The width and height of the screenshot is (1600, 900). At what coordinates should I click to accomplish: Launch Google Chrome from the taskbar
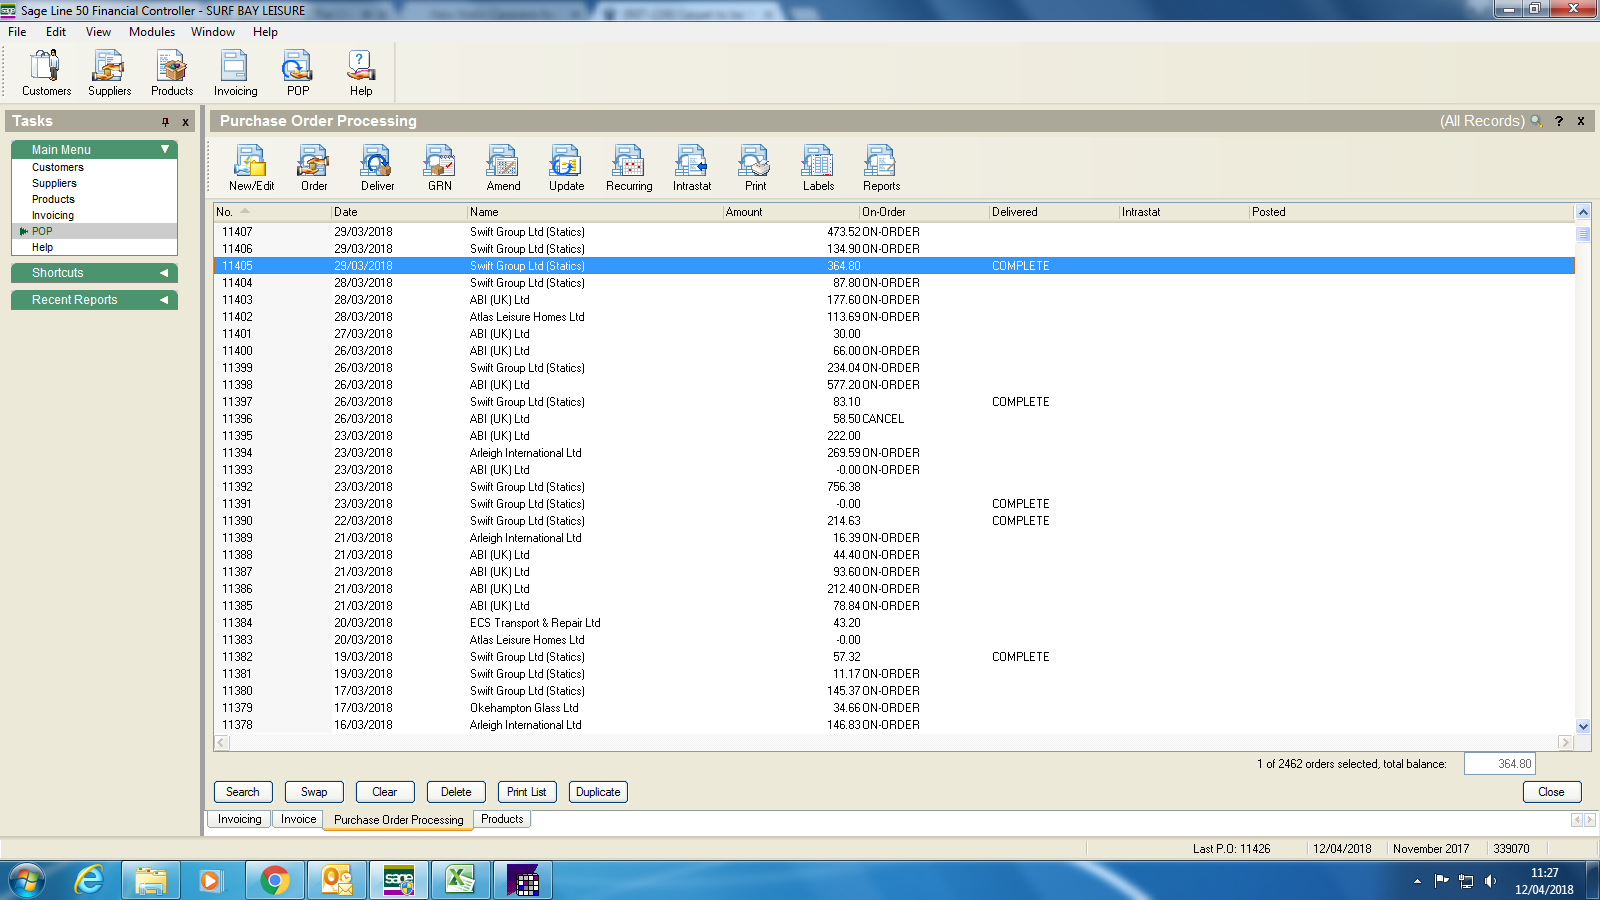click(274, 880)
